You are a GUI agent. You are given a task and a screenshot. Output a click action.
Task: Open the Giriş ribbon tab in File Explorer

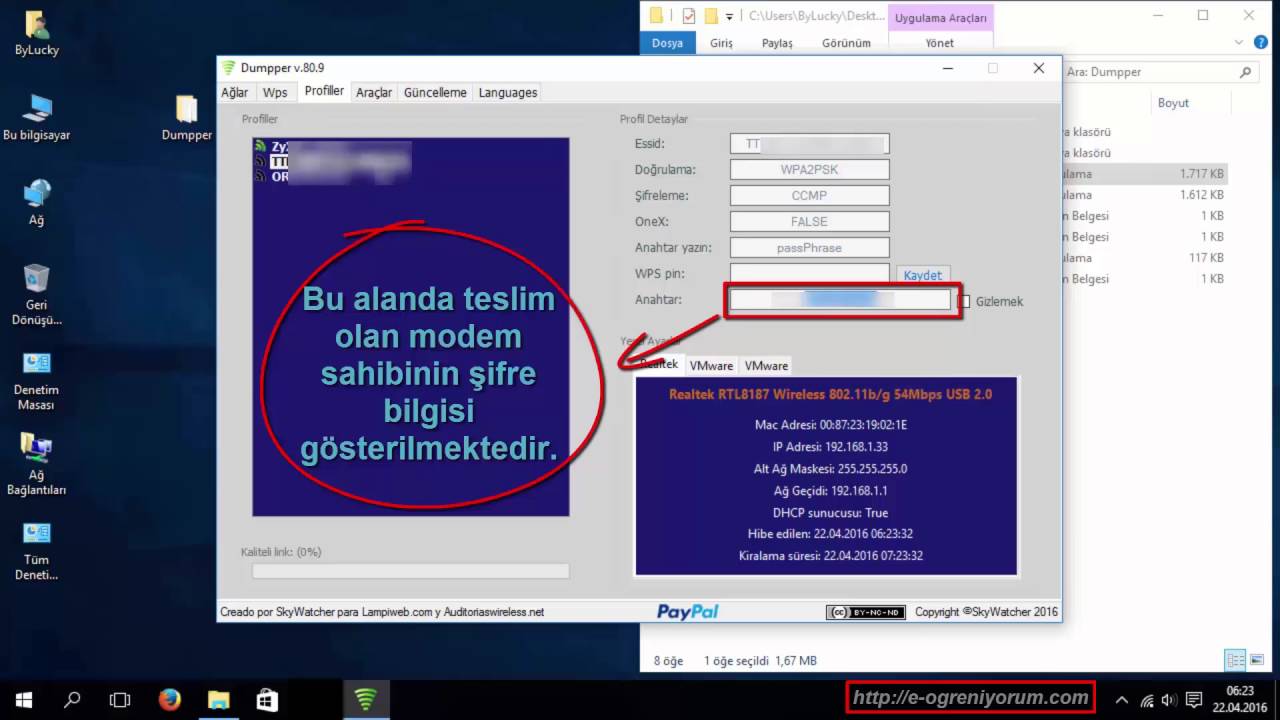(721, 43)
